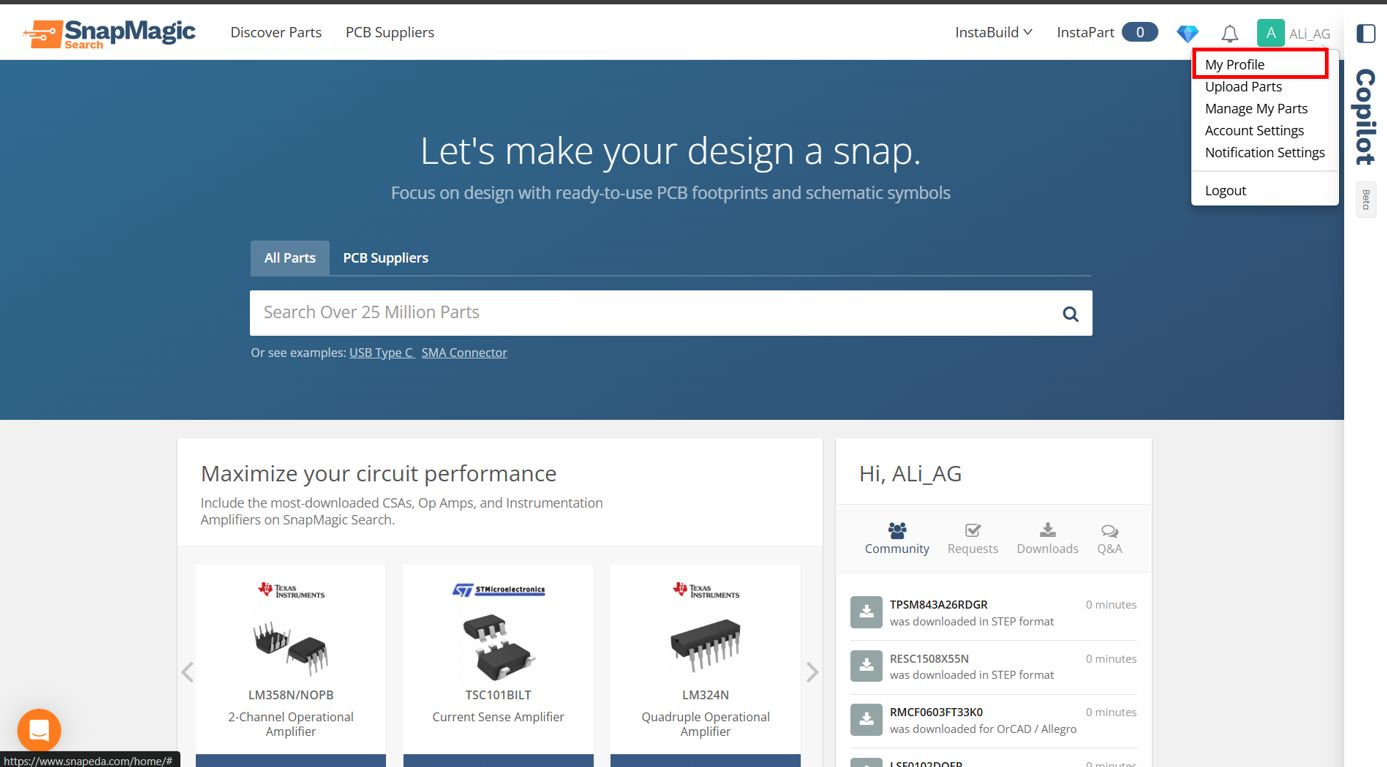The height and width of the screenshot is (767, 1387).
Task: Go to Account Settings
Action: coord(1254,130)
